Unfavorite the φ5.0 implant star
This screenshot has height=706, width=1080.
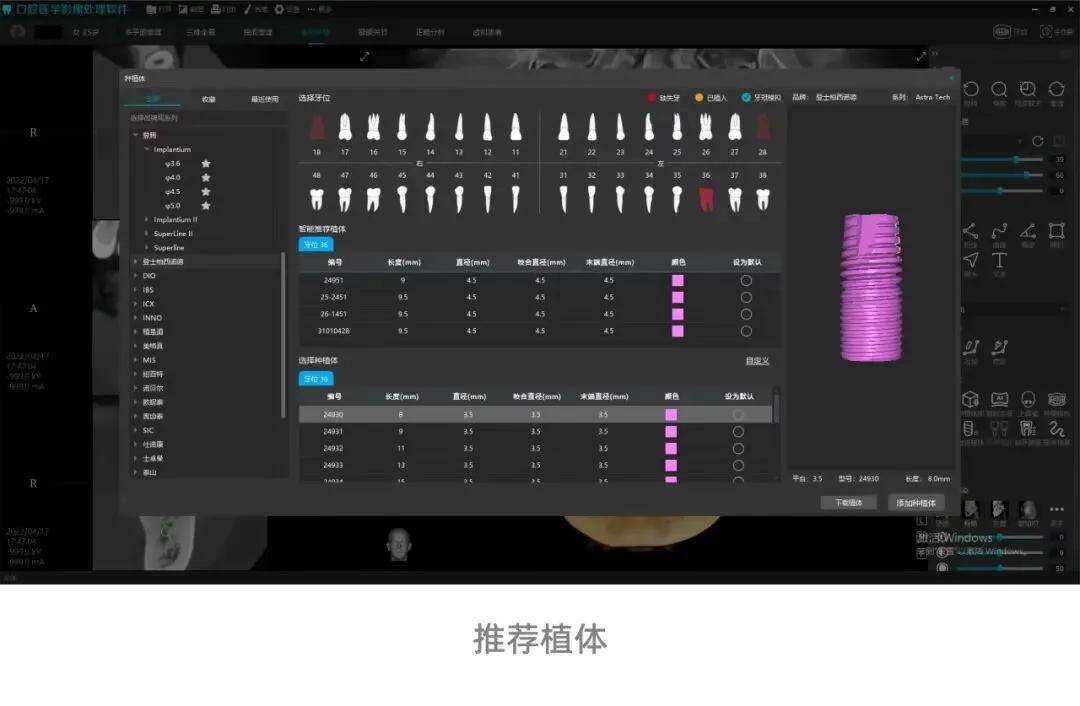point(206,205)
